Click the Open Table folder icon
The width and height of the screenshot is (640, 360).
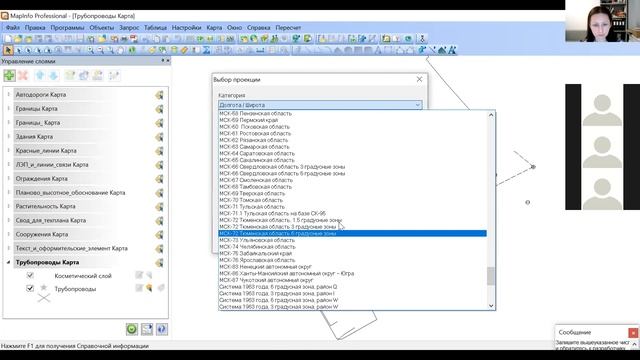(18, 39)
